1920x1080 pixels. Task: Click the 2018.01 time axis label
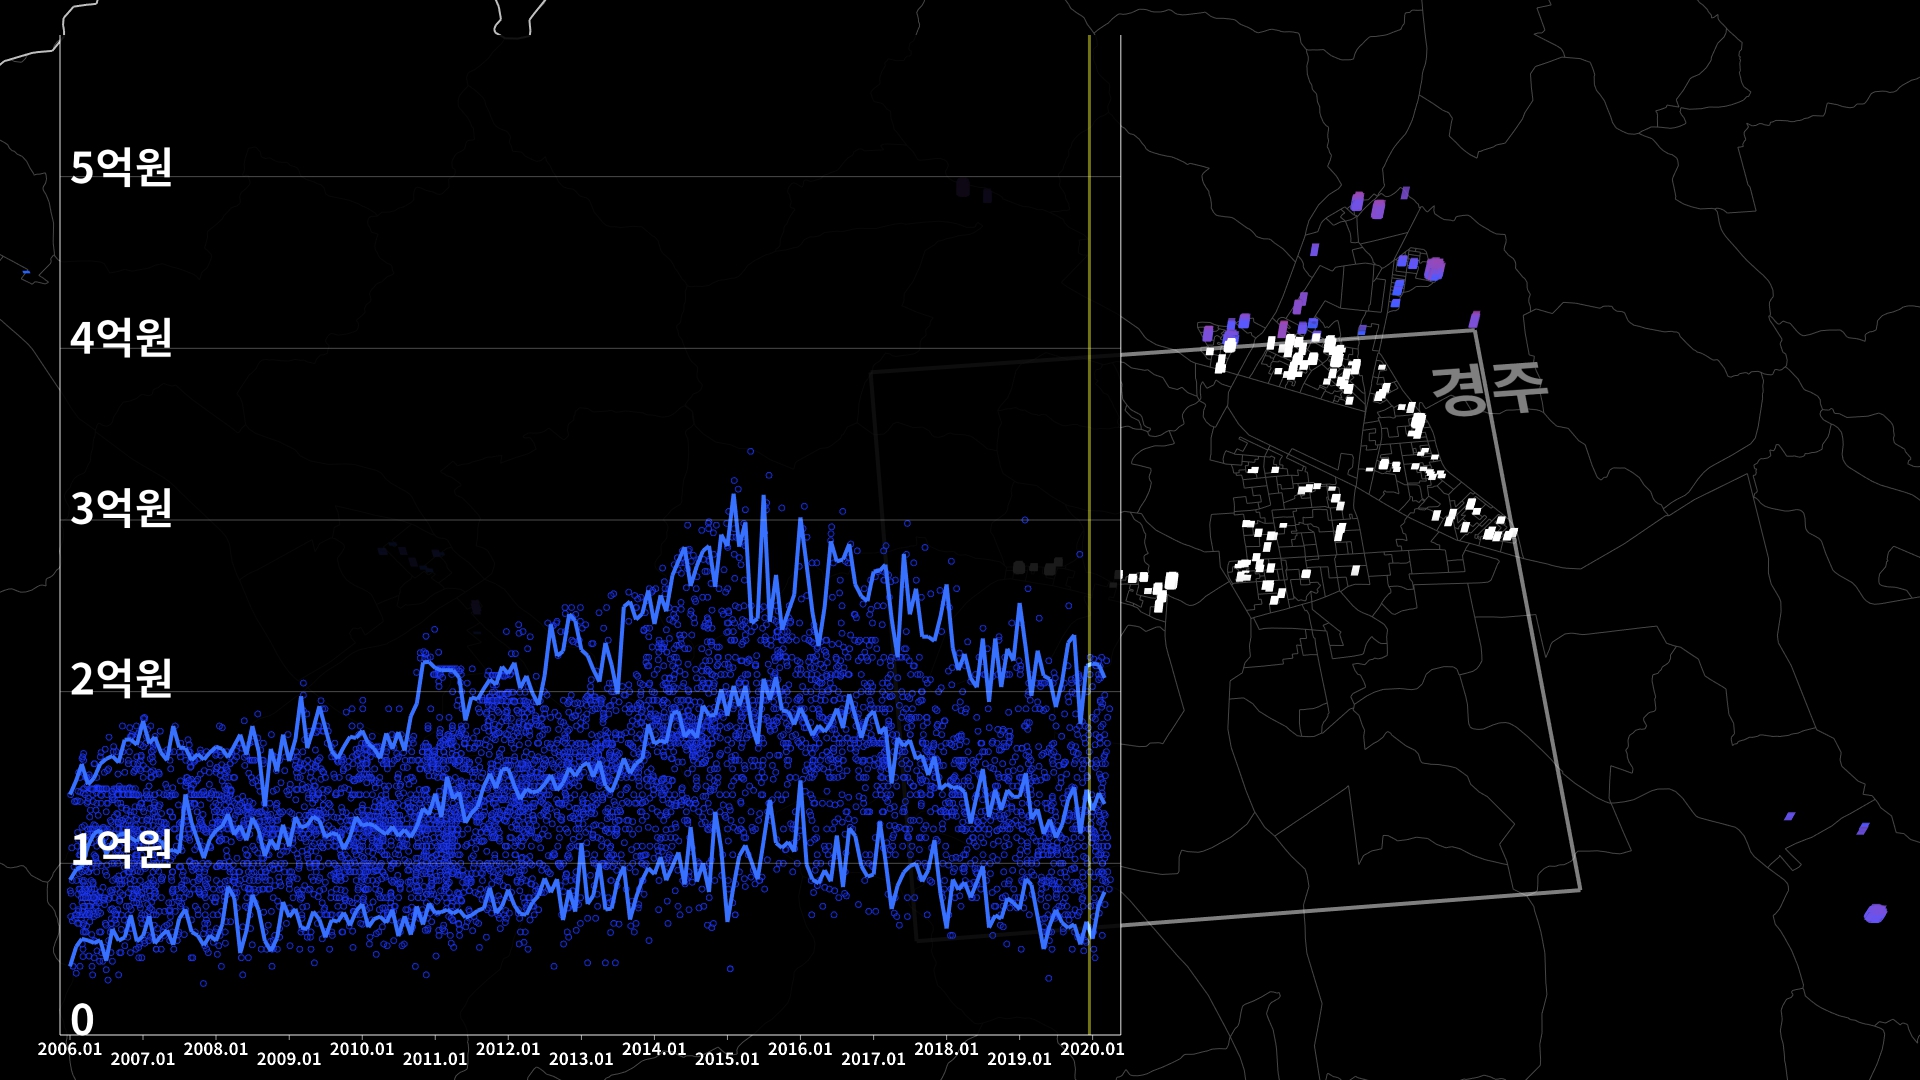(946, 1049)
